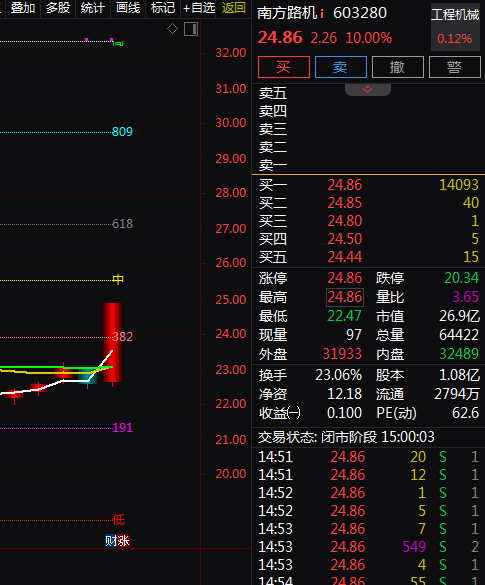Image resolution: width=485 pixels, height=585 pixels.
Task: Click the 买四 price 24.50
Action: point(345,239)
